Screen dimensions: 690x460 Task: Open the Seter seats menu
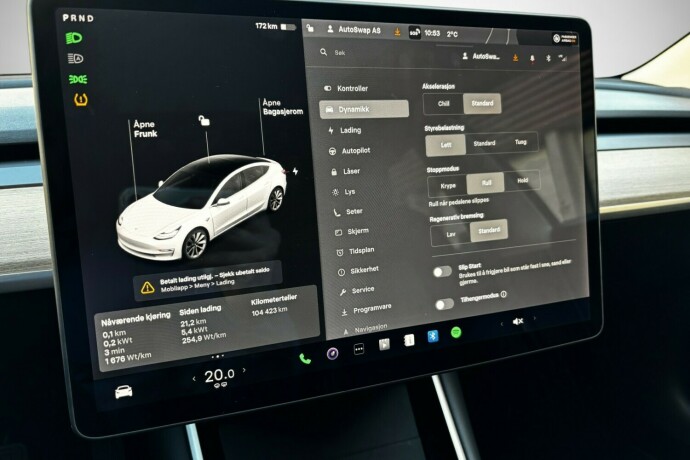[348, 212]
